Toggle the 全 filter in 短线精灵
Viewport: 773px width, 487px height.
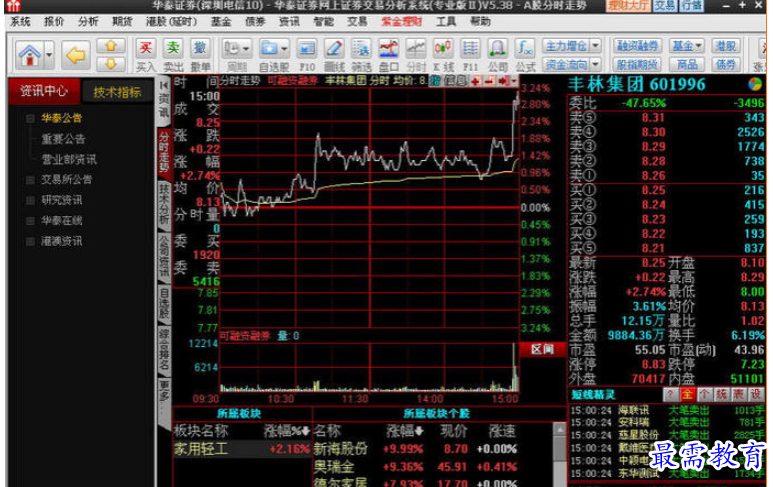[x=687, y=394]
